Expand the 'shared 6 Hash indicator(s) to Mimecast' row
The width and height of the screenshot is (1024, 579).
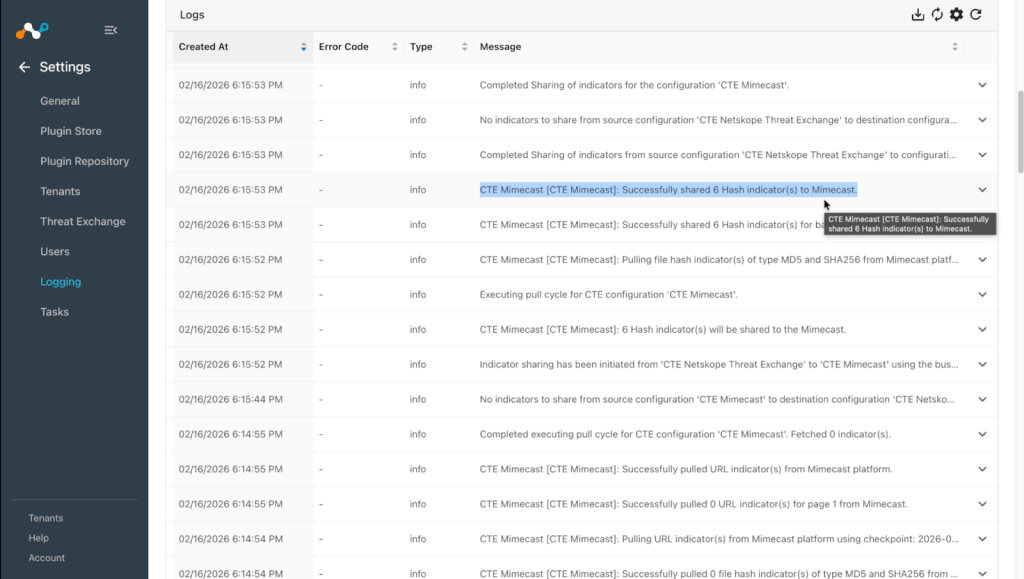coord(982,190)
